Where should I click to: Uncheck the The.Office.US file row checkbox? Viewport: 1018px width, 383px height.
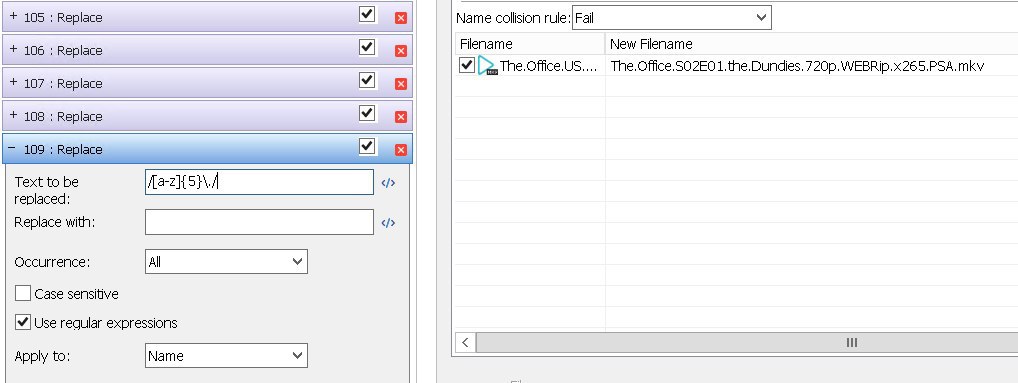(467, 65)
